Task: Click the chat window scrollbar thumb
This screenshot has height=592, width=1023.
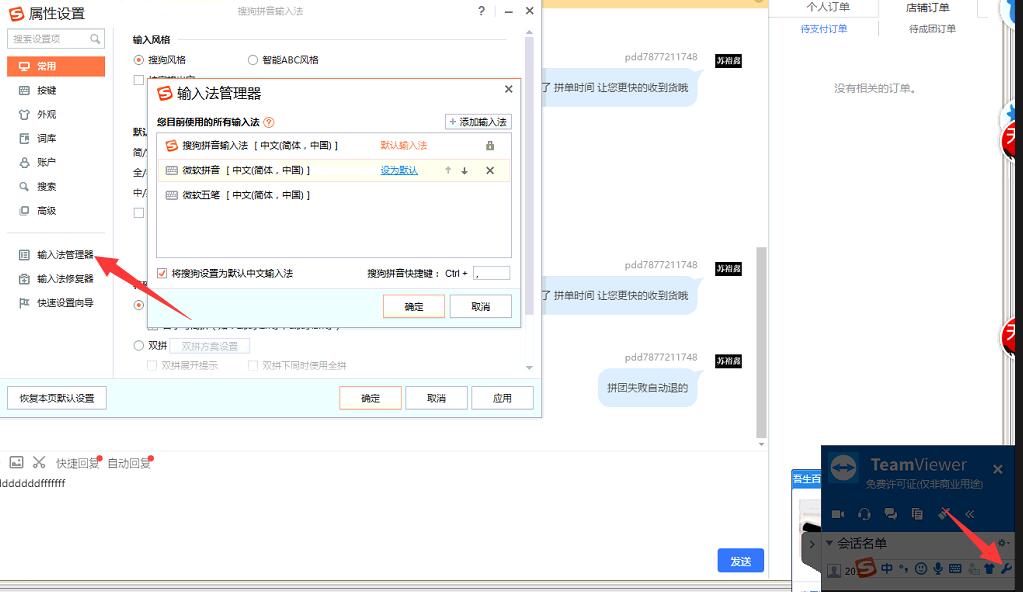Action: 761,343
